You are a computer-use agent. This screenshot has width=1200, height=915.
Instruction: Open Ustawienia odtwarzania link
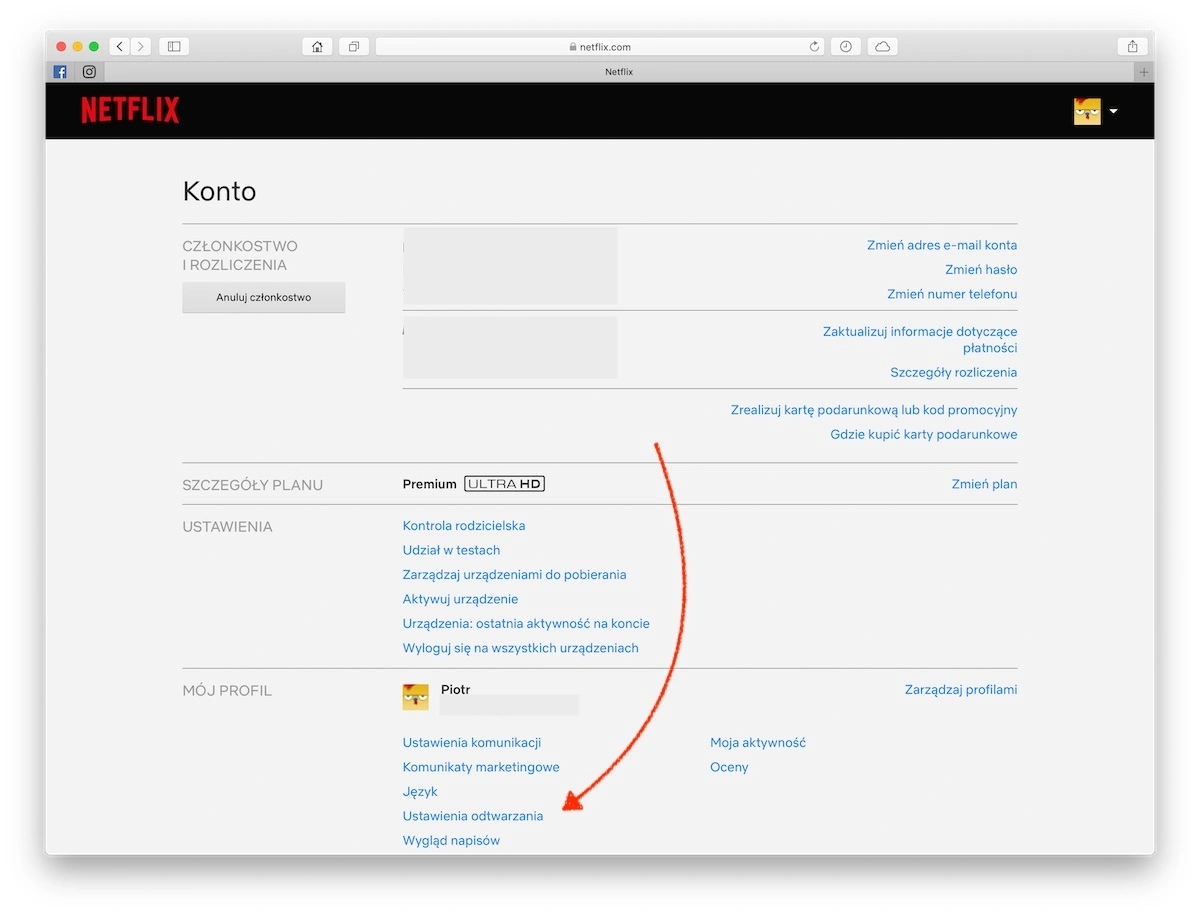[x=473, y=816]
